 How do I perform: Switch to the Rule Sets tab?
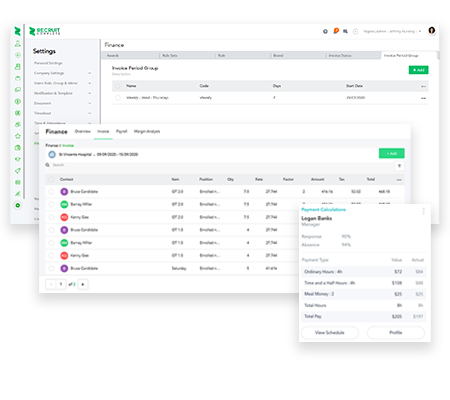[x=187, y=55]
